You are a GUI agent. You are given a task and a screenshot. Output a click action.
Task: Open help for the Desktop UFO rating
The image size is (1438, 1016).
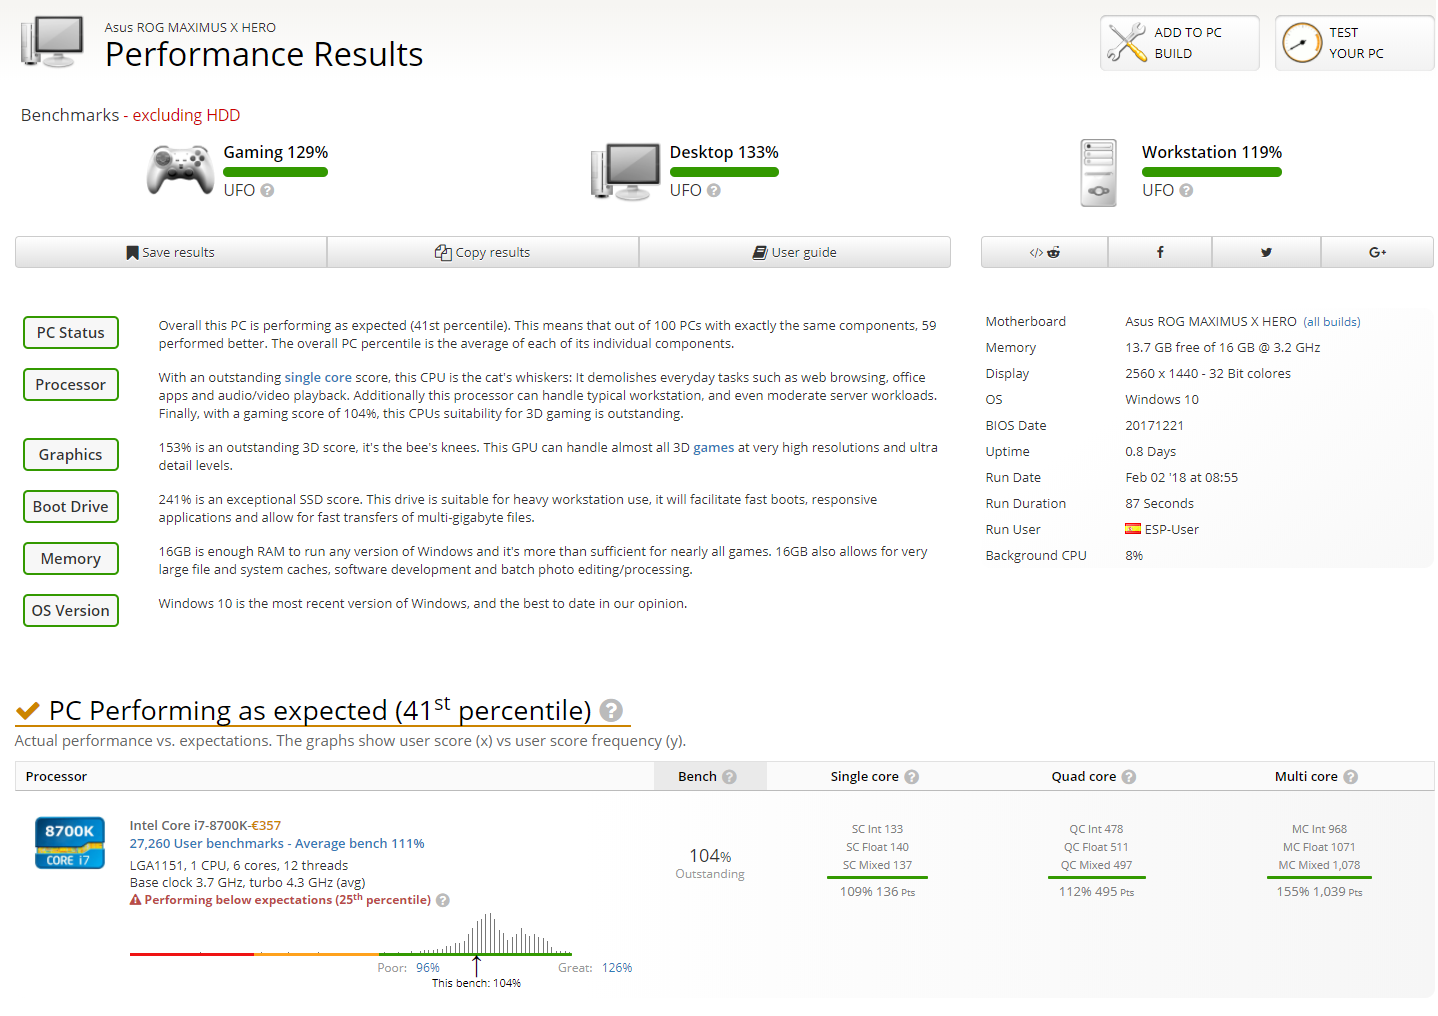[713, 190]
